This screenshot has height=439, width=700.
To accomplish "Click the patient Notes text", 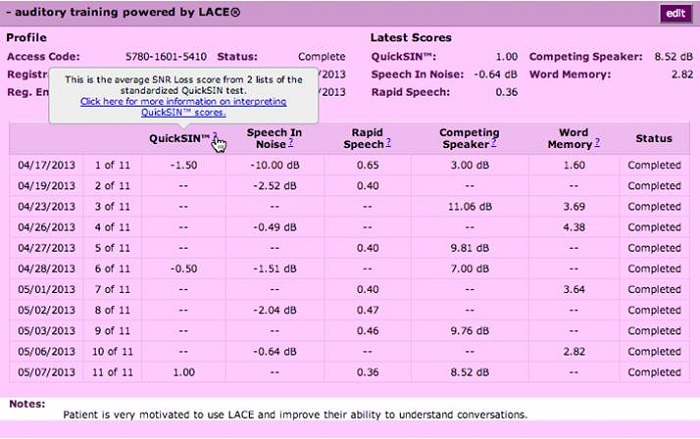I will (295, 415).
